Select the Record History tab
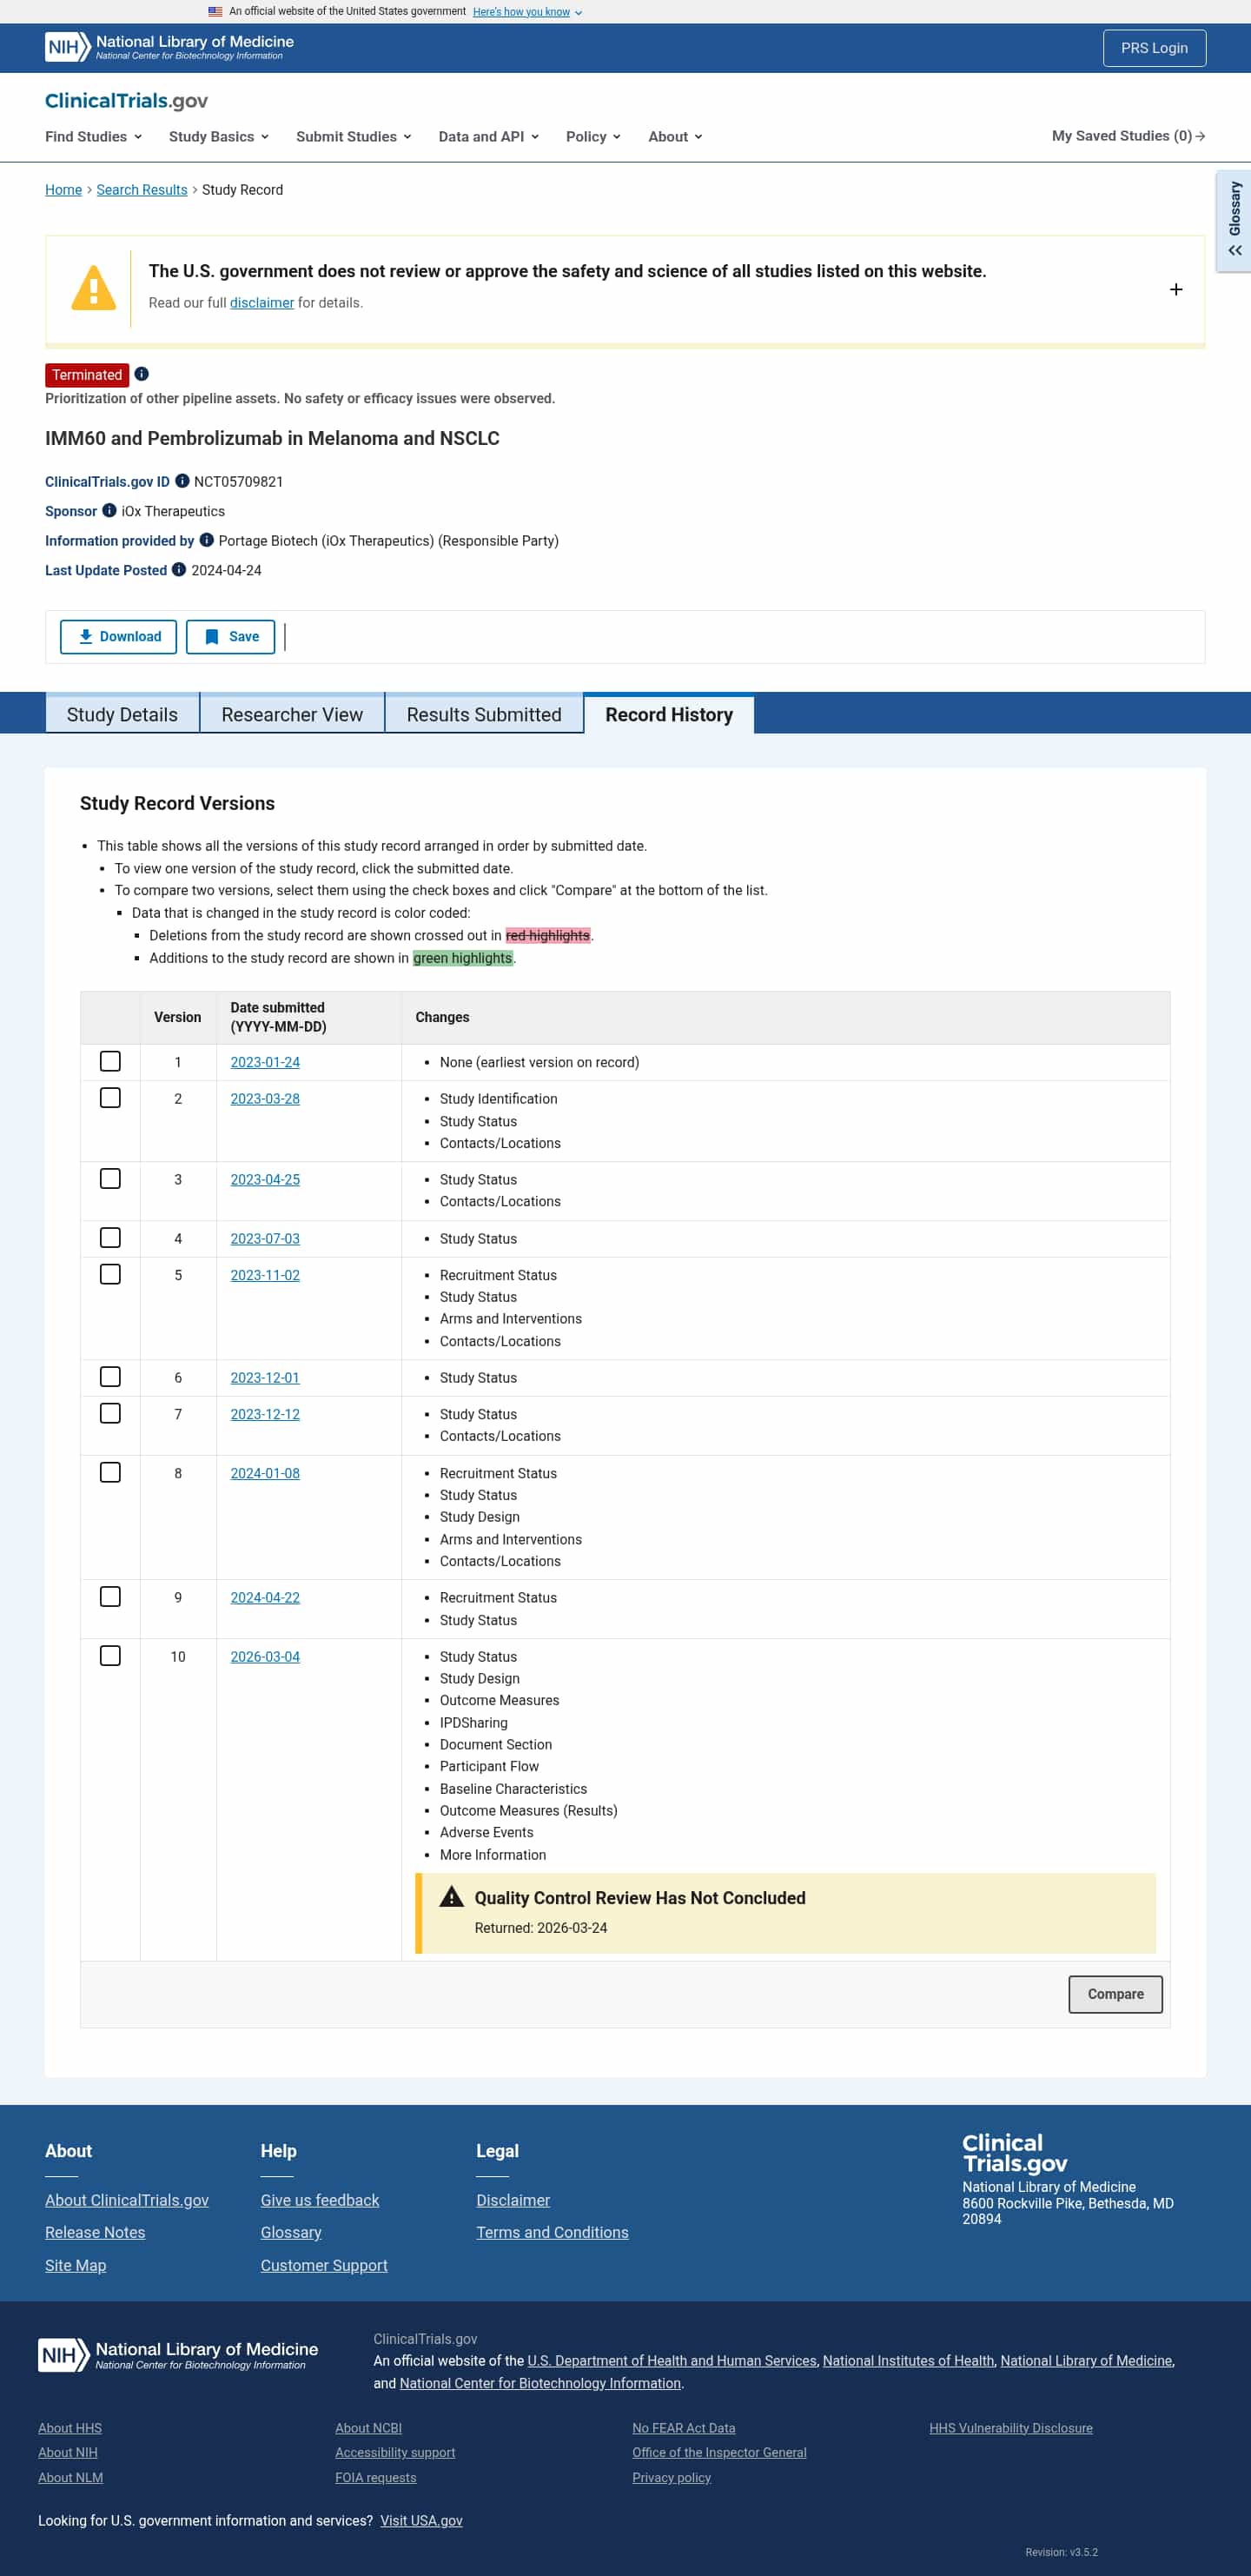The image size is (1251, 2576). [x=669, y=714]
